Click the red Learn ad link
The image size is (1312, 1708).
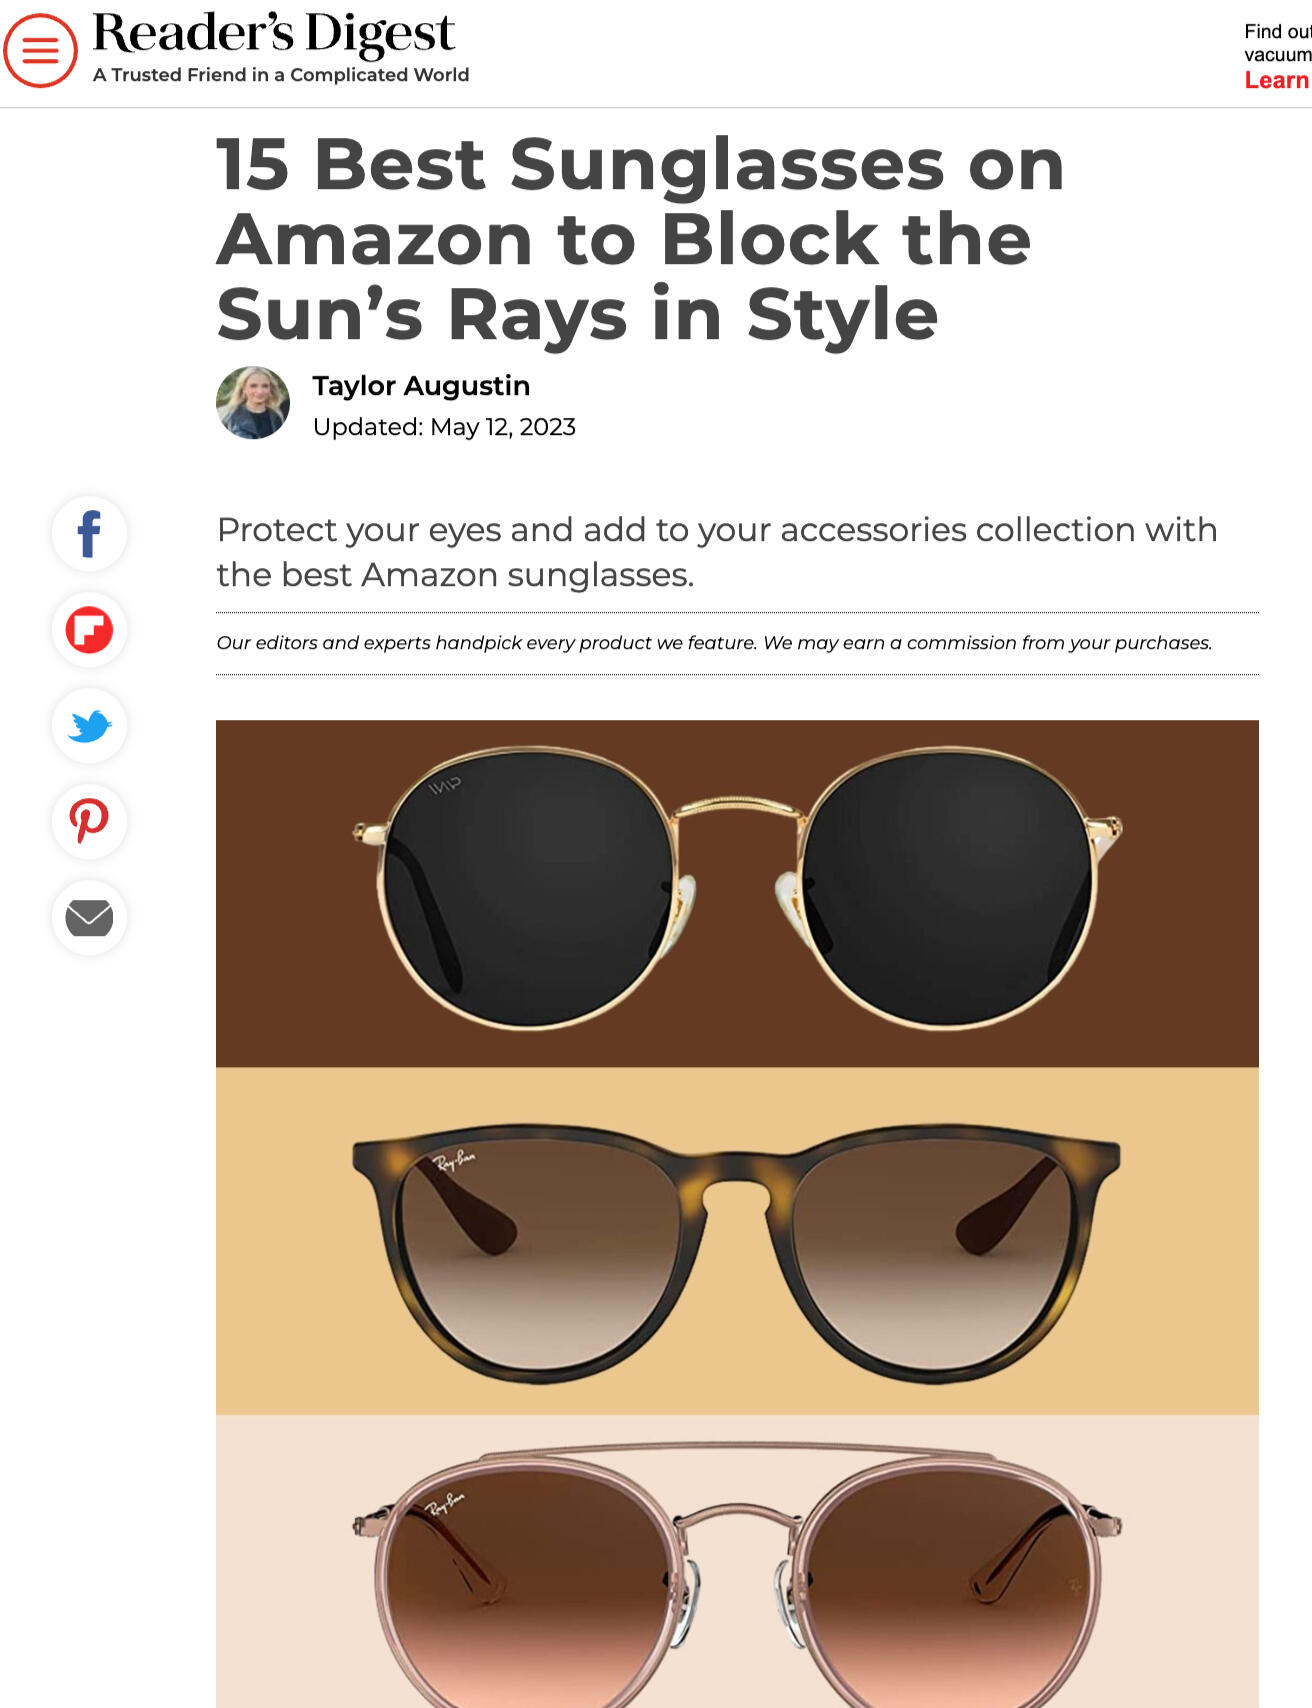1277,80
